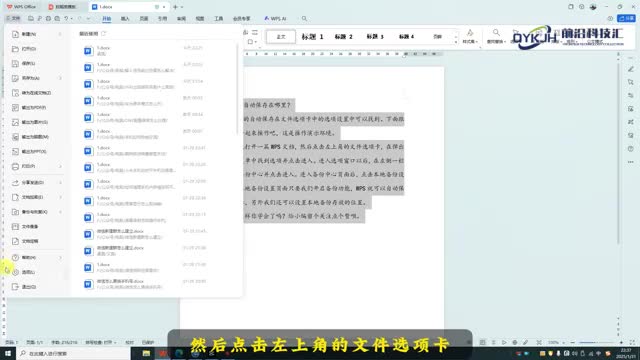Switch to the 引用 ribbon tab
This screenshot has width=640, height=360.
point(162,18)
